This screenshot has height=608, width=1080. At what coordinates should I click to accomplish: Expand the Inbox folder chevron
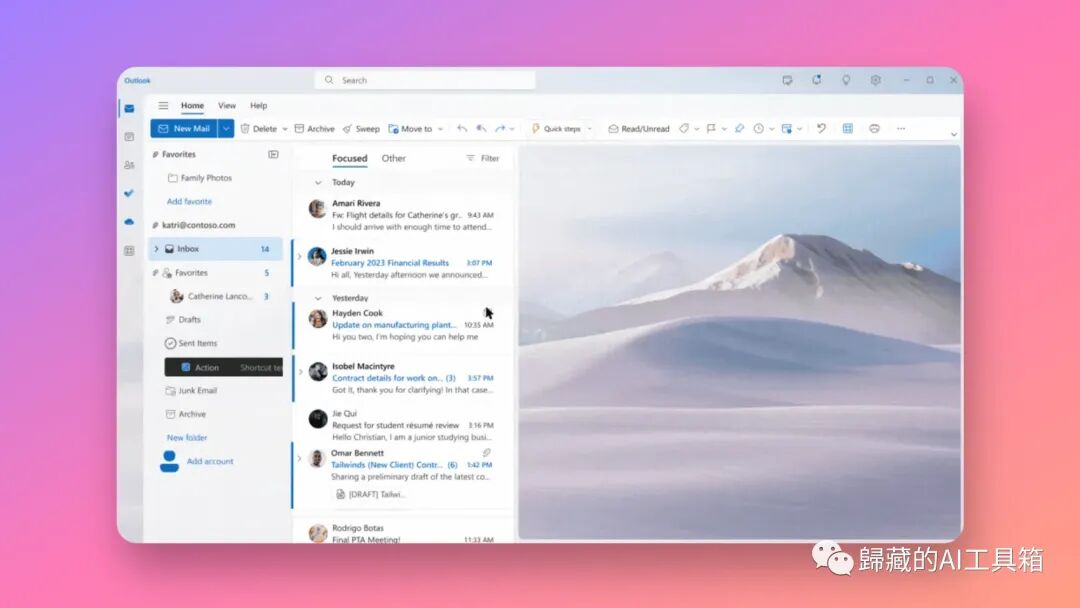[x=156, y=249]
